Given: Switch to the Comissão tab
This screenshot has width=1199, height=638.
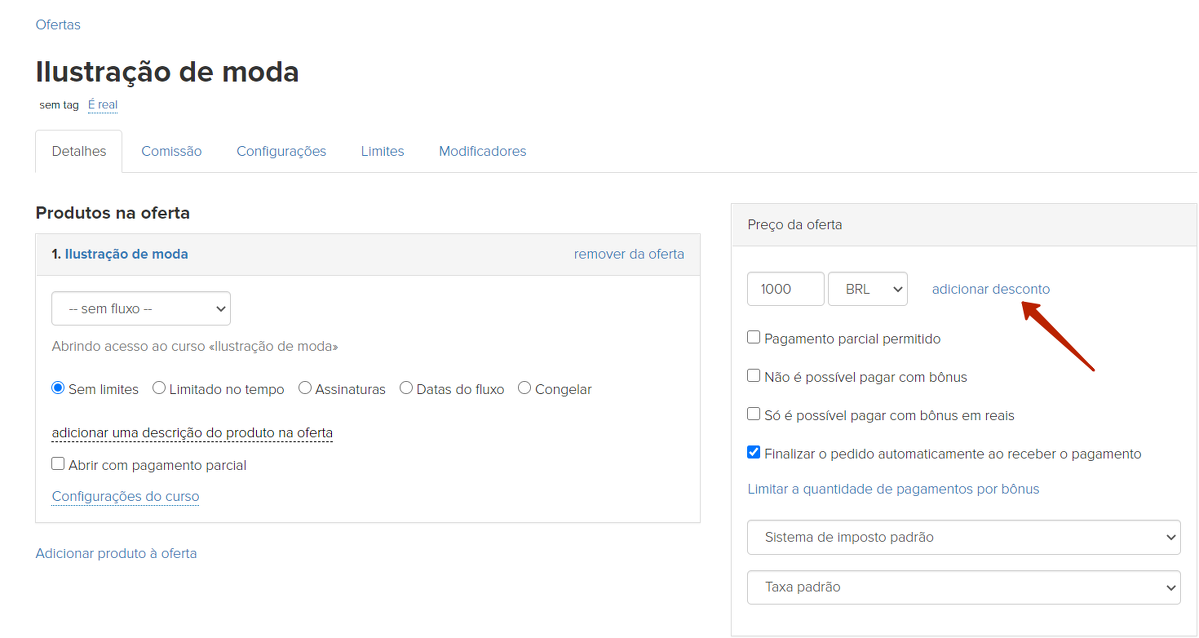Looking at the screenshot, I should click(x=171, y=151).
